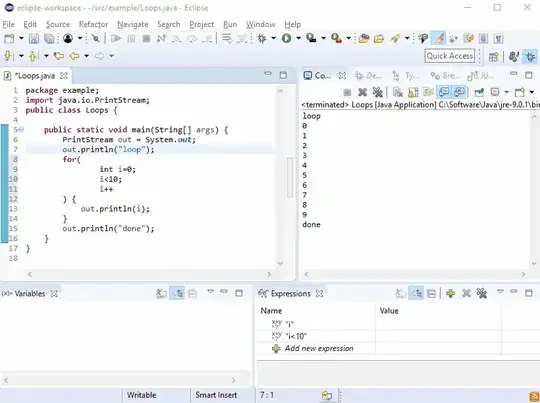
Task: Click the Terminate debug icon in main toolbar
Action: (146, 38)
